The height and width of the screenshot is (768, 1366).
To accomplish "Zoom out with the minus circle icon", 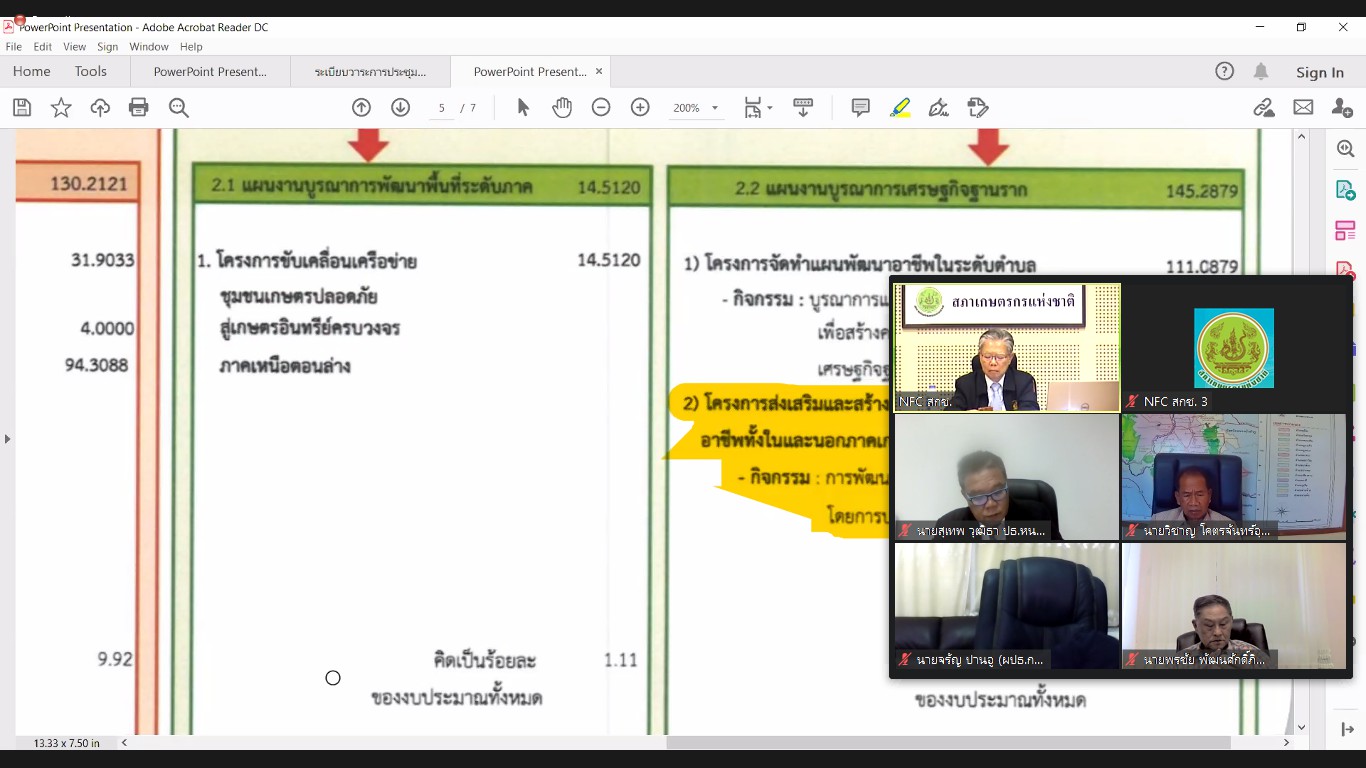I will click(601, 108).
